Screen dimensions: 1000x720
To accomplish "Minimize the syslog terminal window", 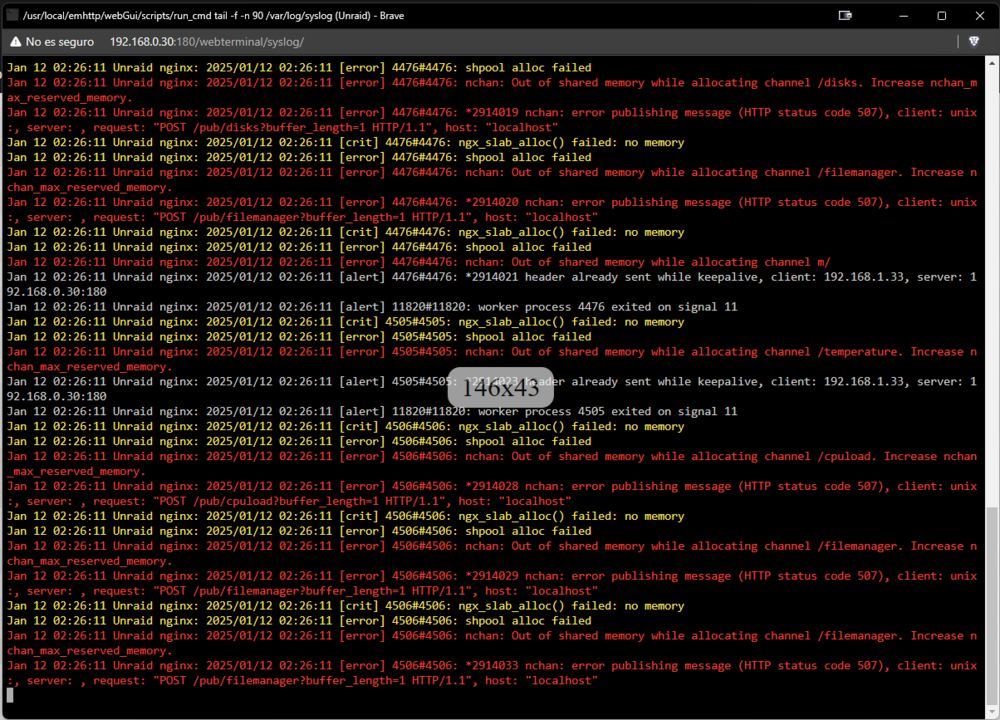I will coord(903,16).
